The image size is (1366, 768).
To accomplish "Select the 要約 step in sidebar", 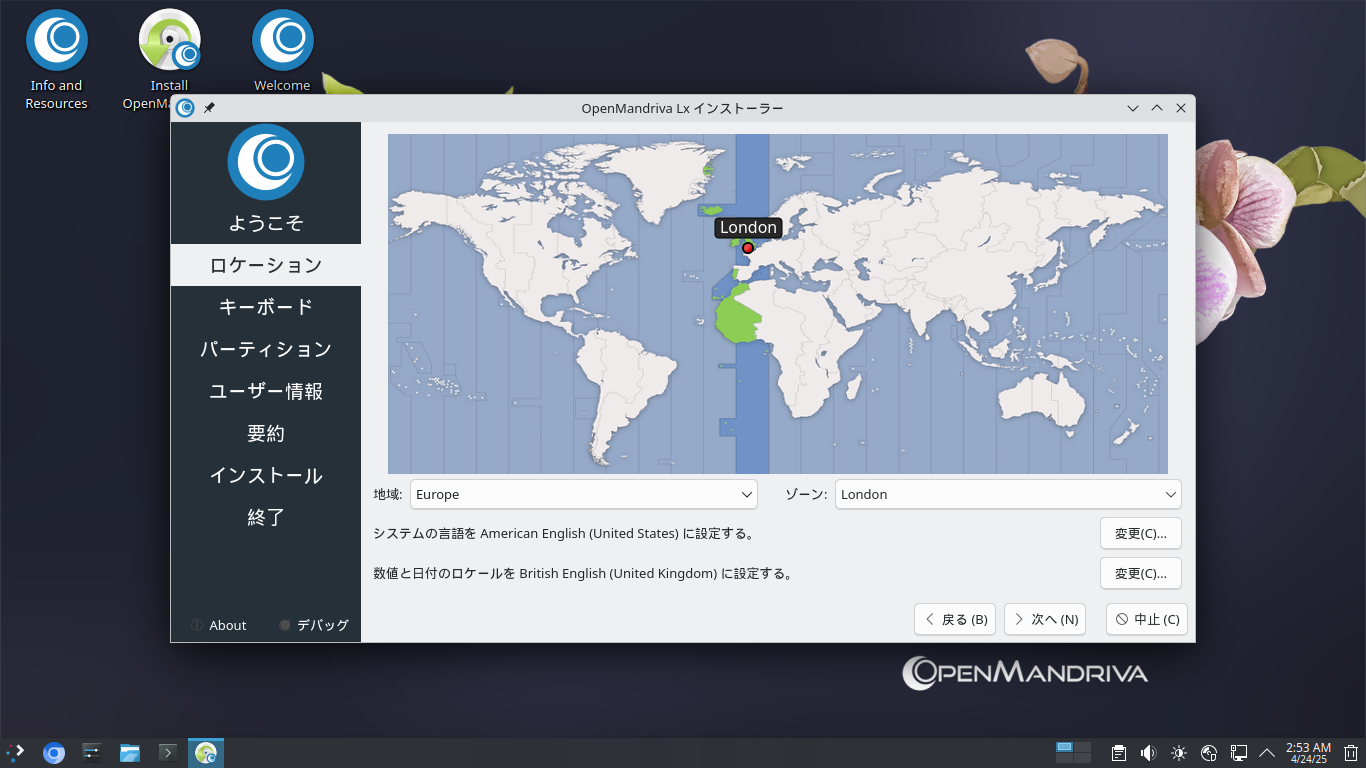I will 266,433.
